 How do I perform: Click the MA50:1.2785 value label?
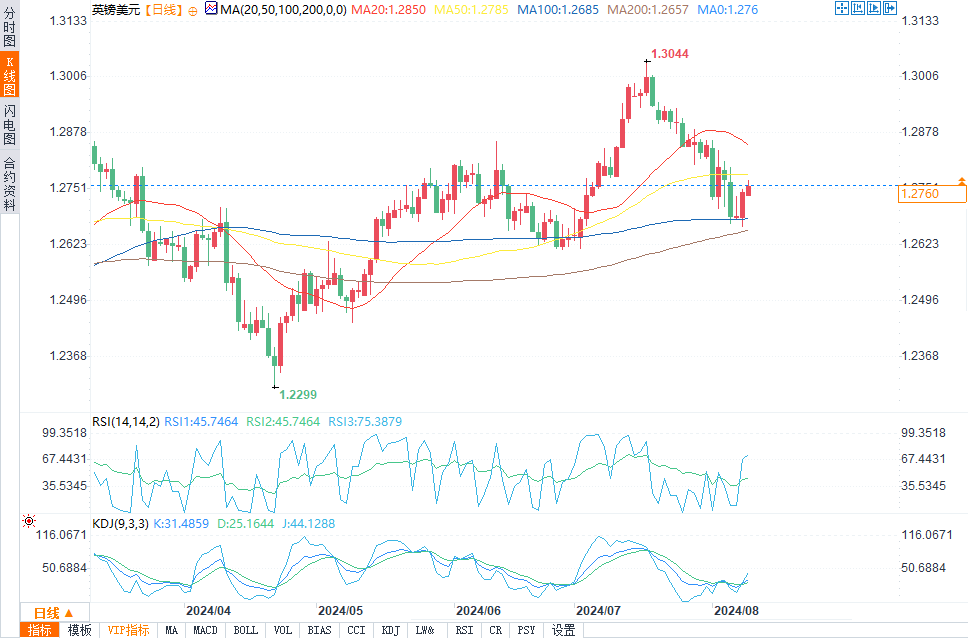471,10
